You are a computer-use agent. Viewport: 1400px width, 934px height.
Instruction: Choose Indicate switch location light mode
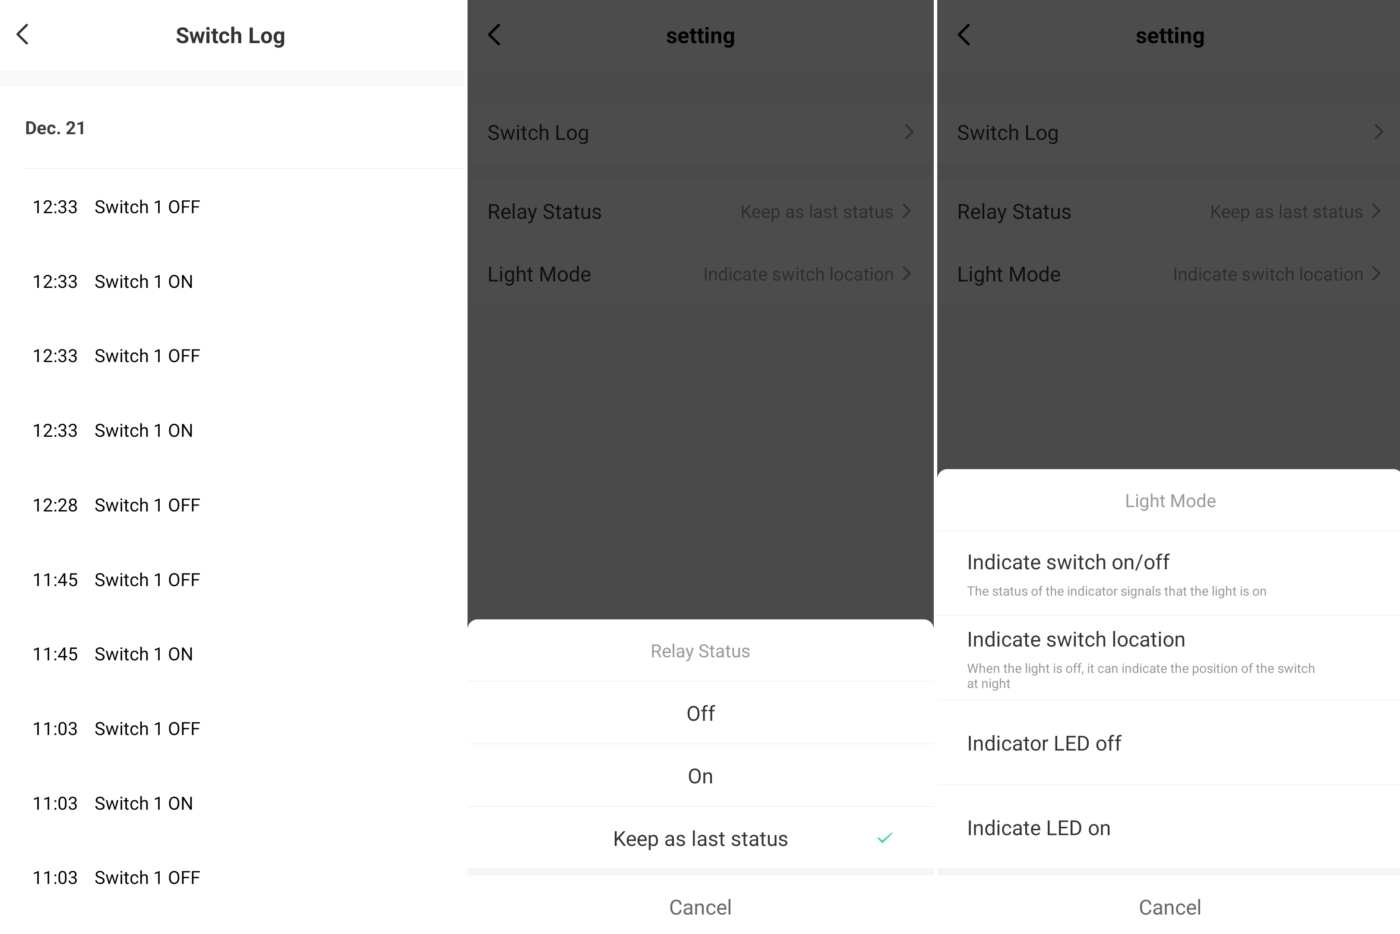[1168, 658]
